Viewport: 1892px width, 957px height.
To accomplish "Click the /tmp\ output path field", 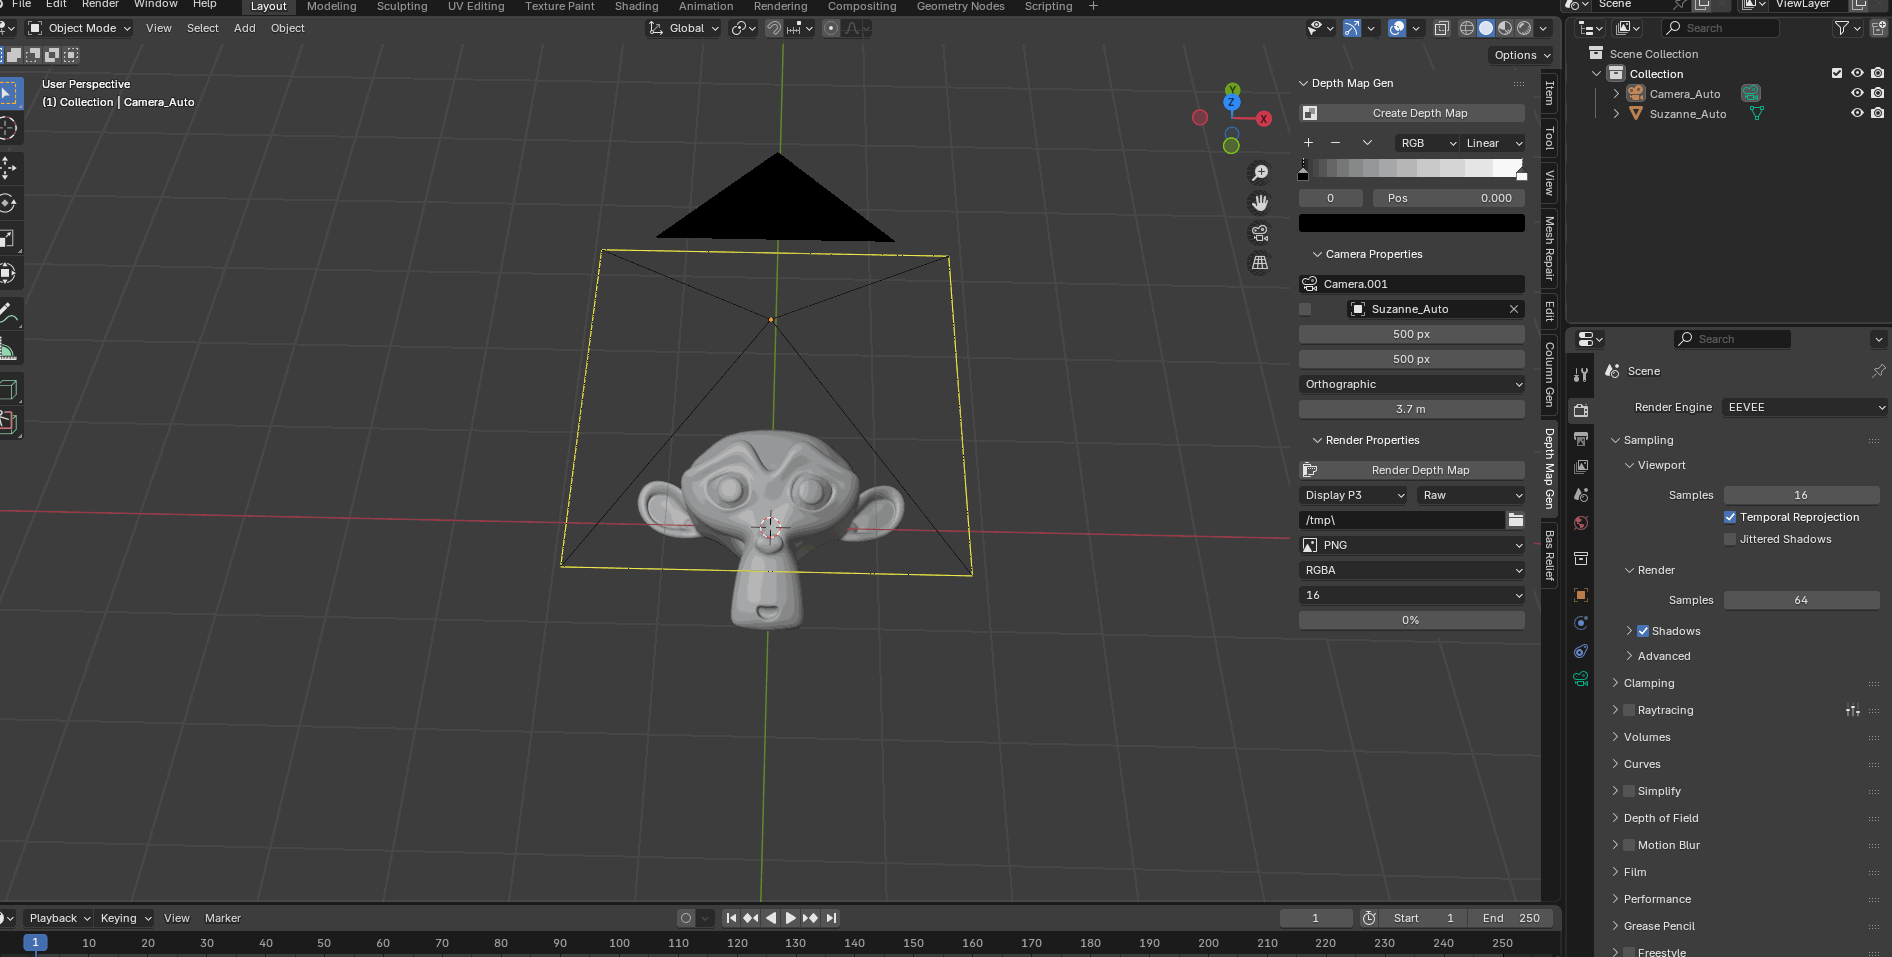I will [x=1402, y=520].
